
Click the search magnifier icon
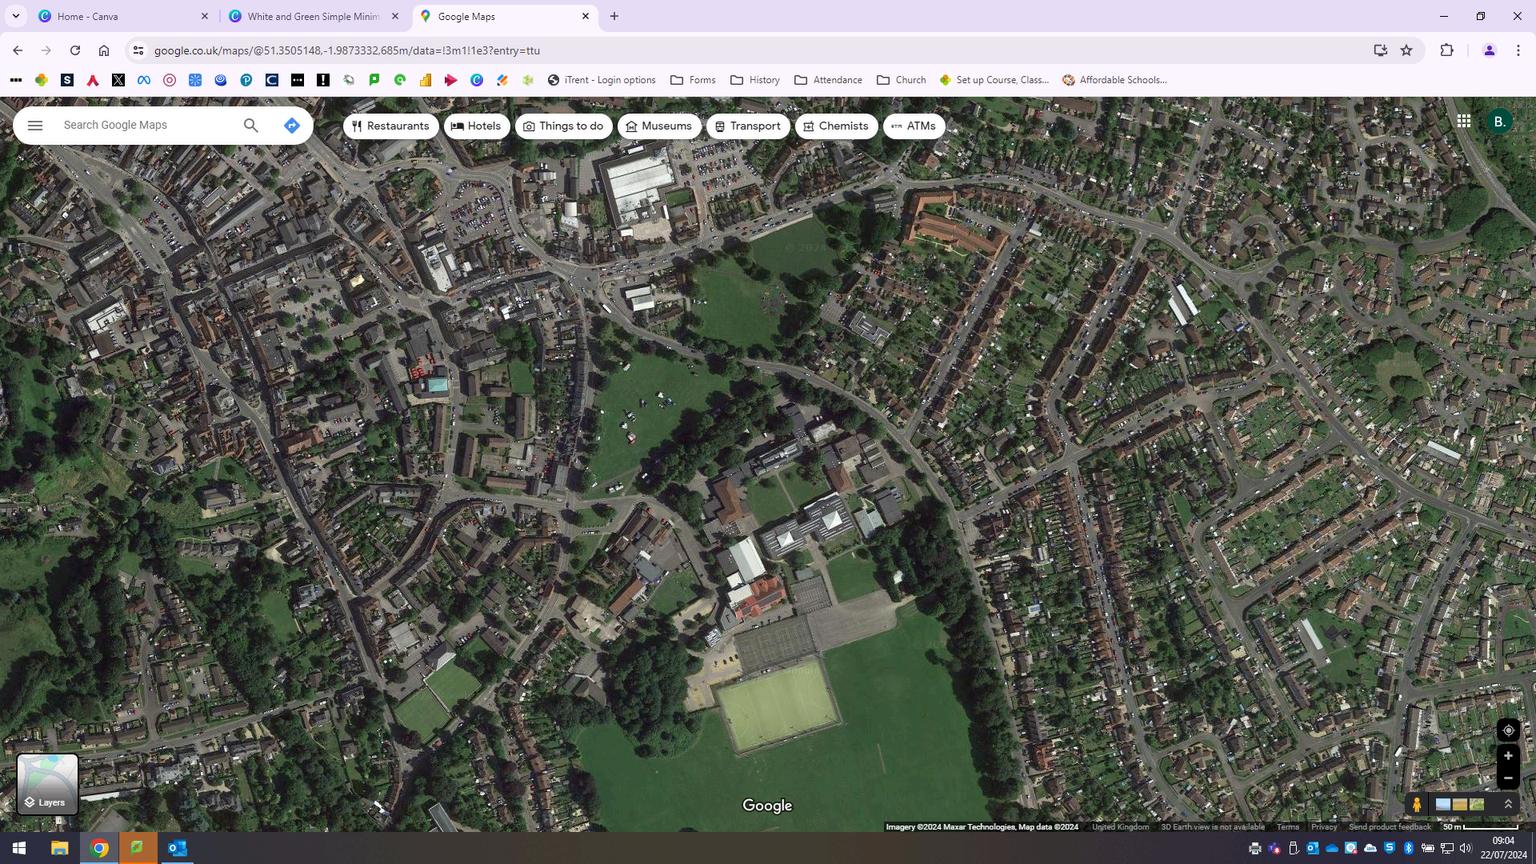click(x=251, y=125)
